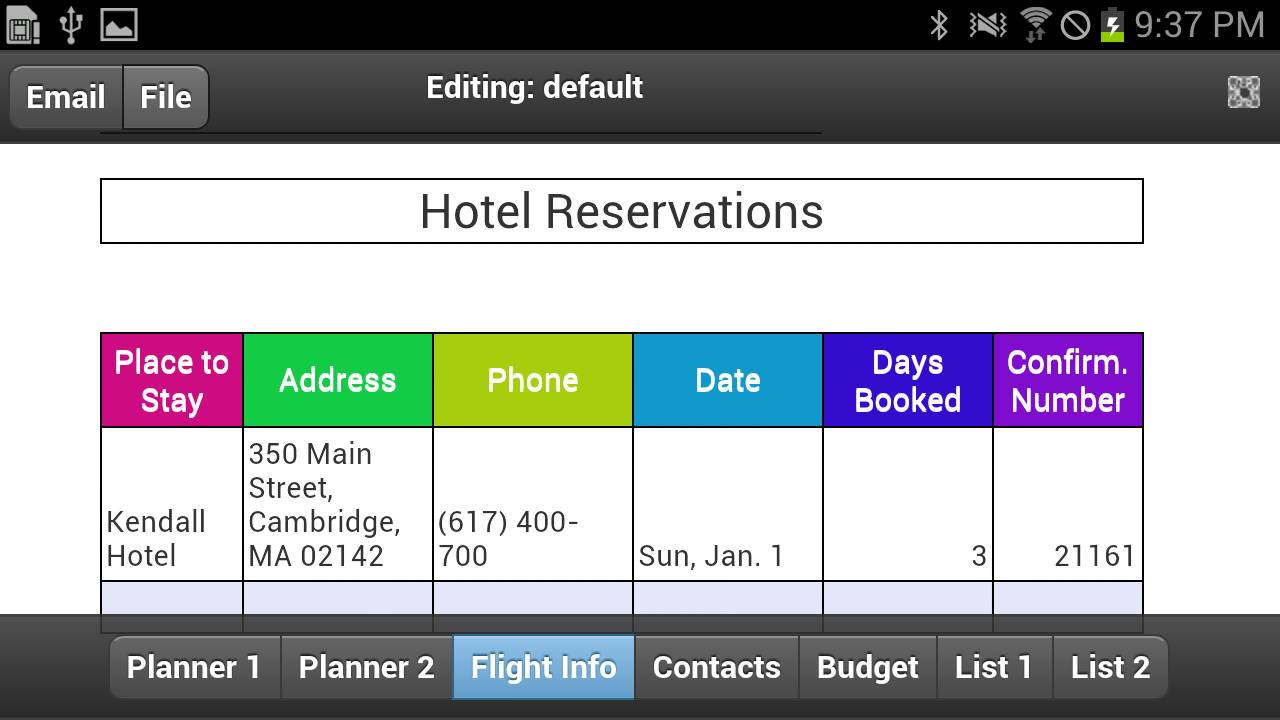Open the File button
The height and width of the screenshot is (720, 1280).
pos(166,97)
